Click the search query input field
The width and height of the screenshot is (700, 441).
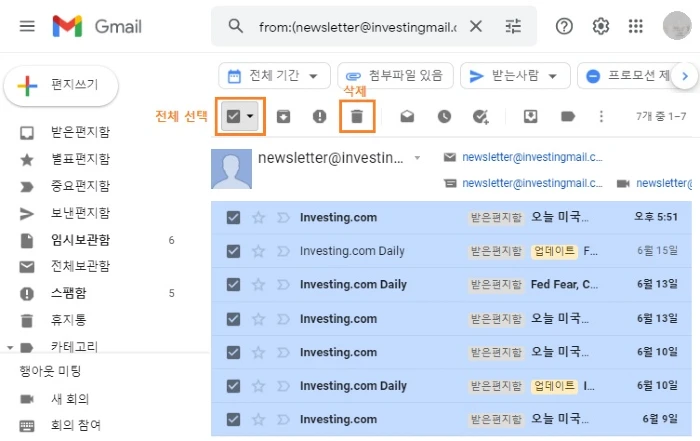[x=358, y=27]
